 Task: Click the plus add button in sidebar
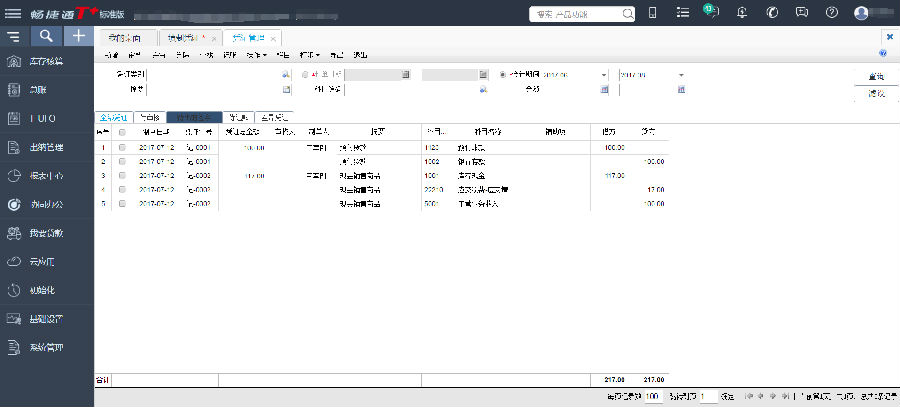(78, 36)
